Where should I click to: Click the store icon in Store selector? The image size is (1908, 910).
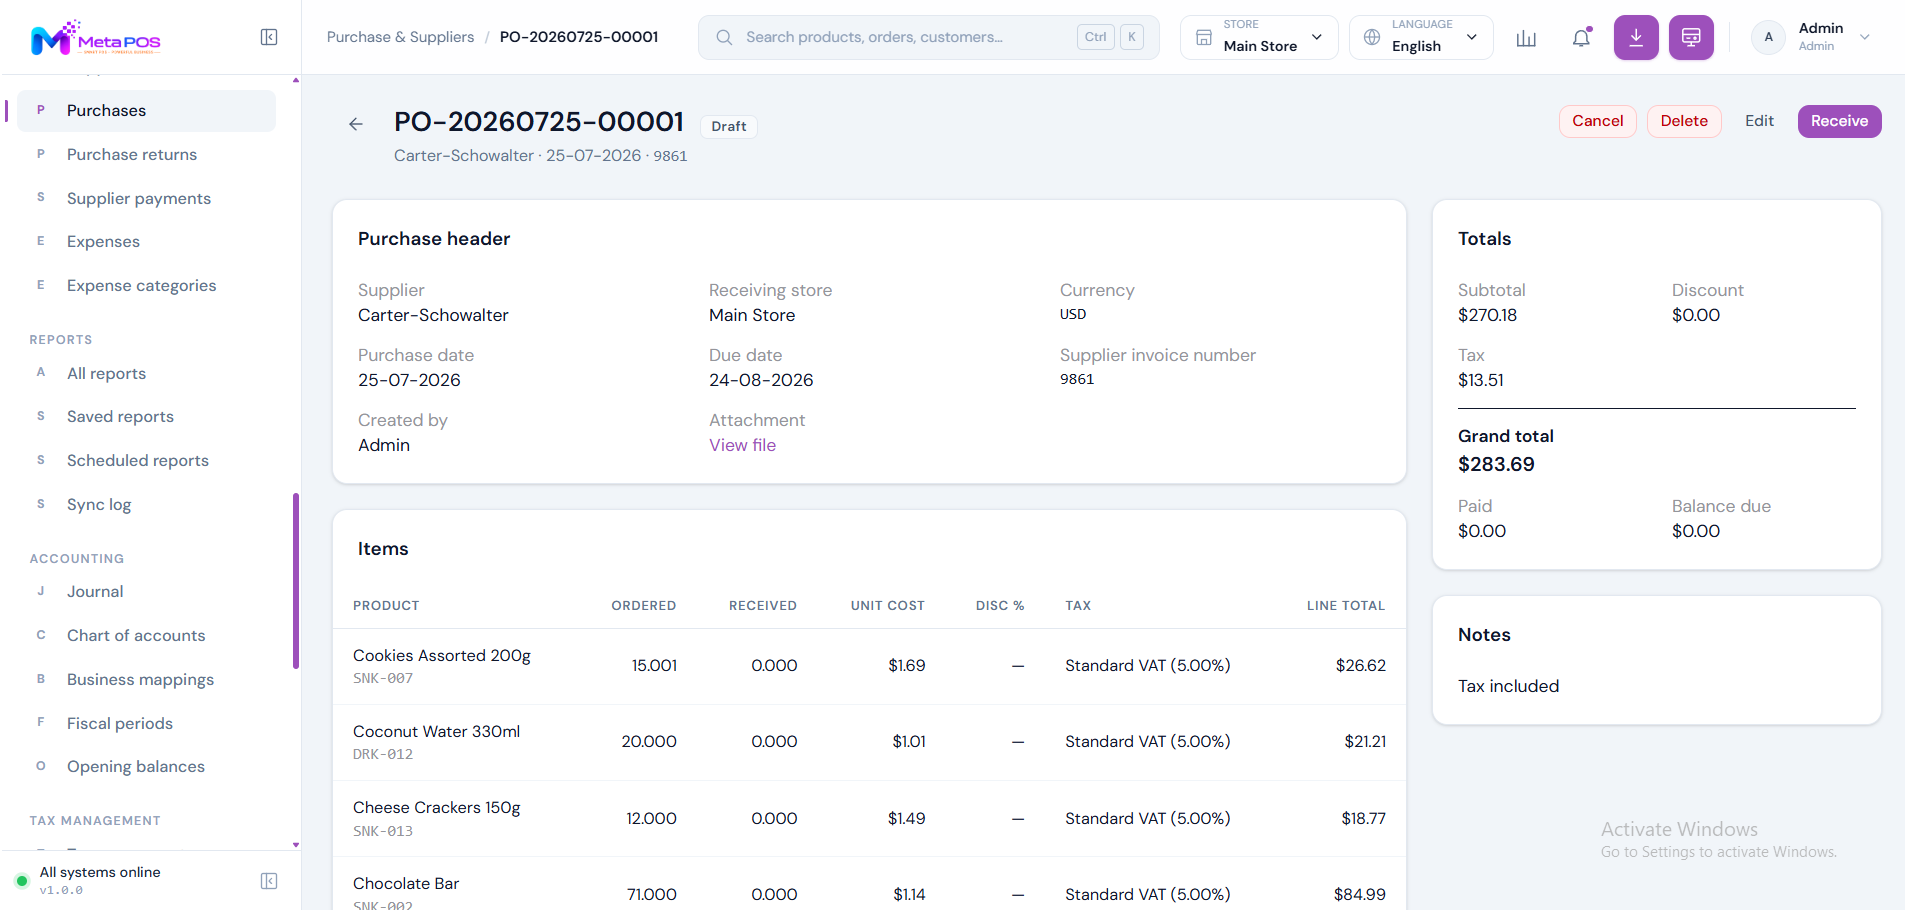pyautogui.click(x=1204, y=37)
